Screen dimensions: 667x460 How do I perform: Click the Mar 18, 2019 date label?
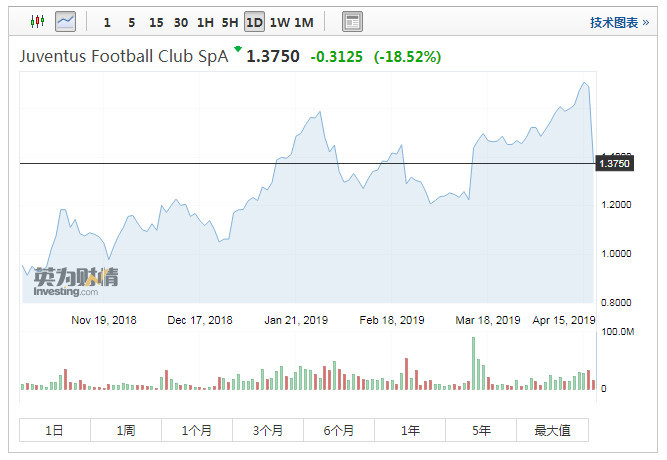pos(488,320)
